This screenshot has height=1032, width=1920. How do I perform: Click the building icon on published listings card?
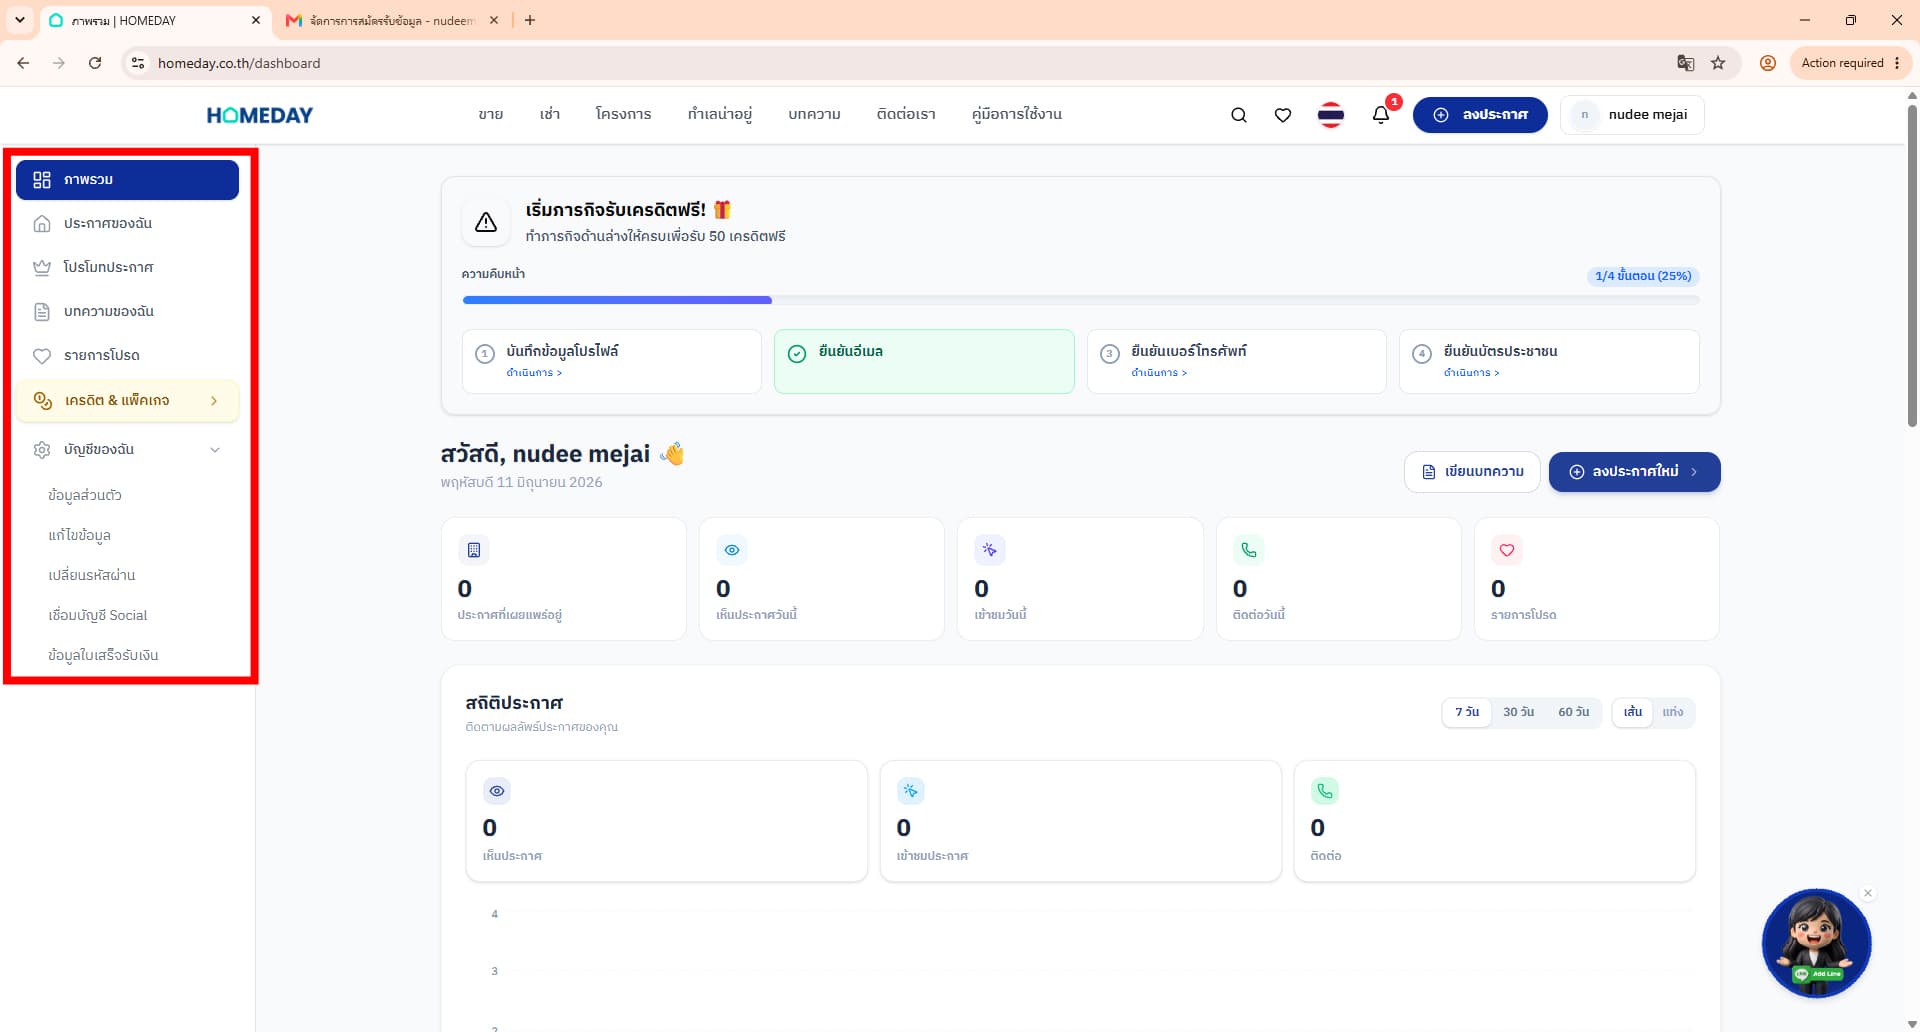tap(474, 550)
